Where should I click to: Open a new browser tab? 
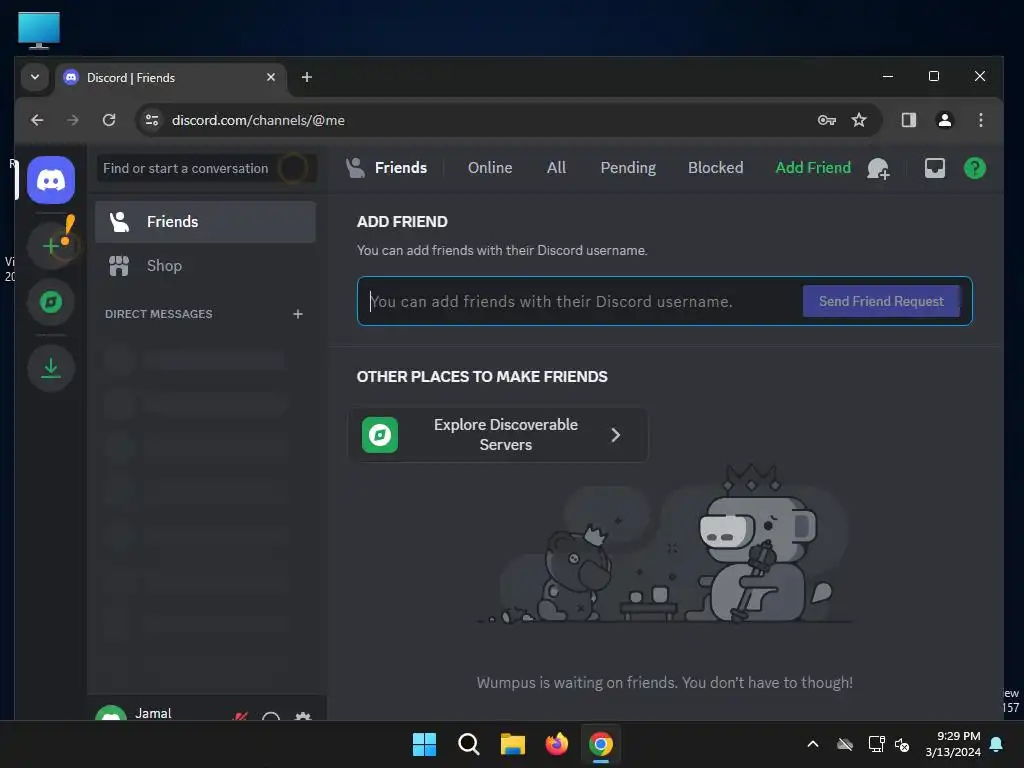coord(306,78)
